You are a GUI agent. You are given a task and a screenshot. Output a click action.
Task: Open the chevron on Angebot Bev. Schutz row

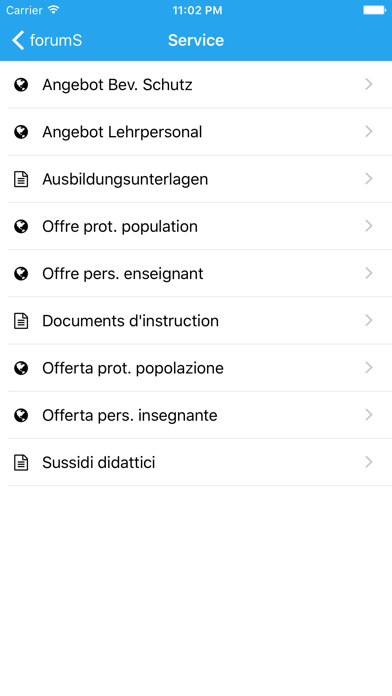(x=368, y=84)
